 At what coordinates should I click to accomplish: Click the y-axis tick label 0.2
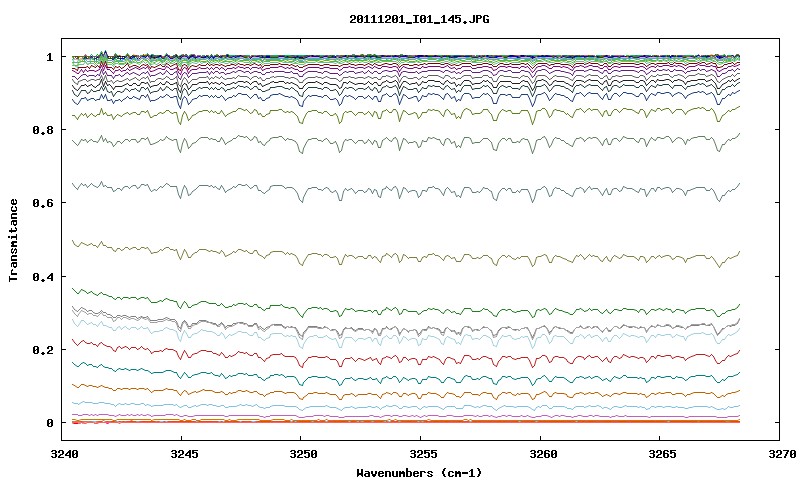point(43,350)
